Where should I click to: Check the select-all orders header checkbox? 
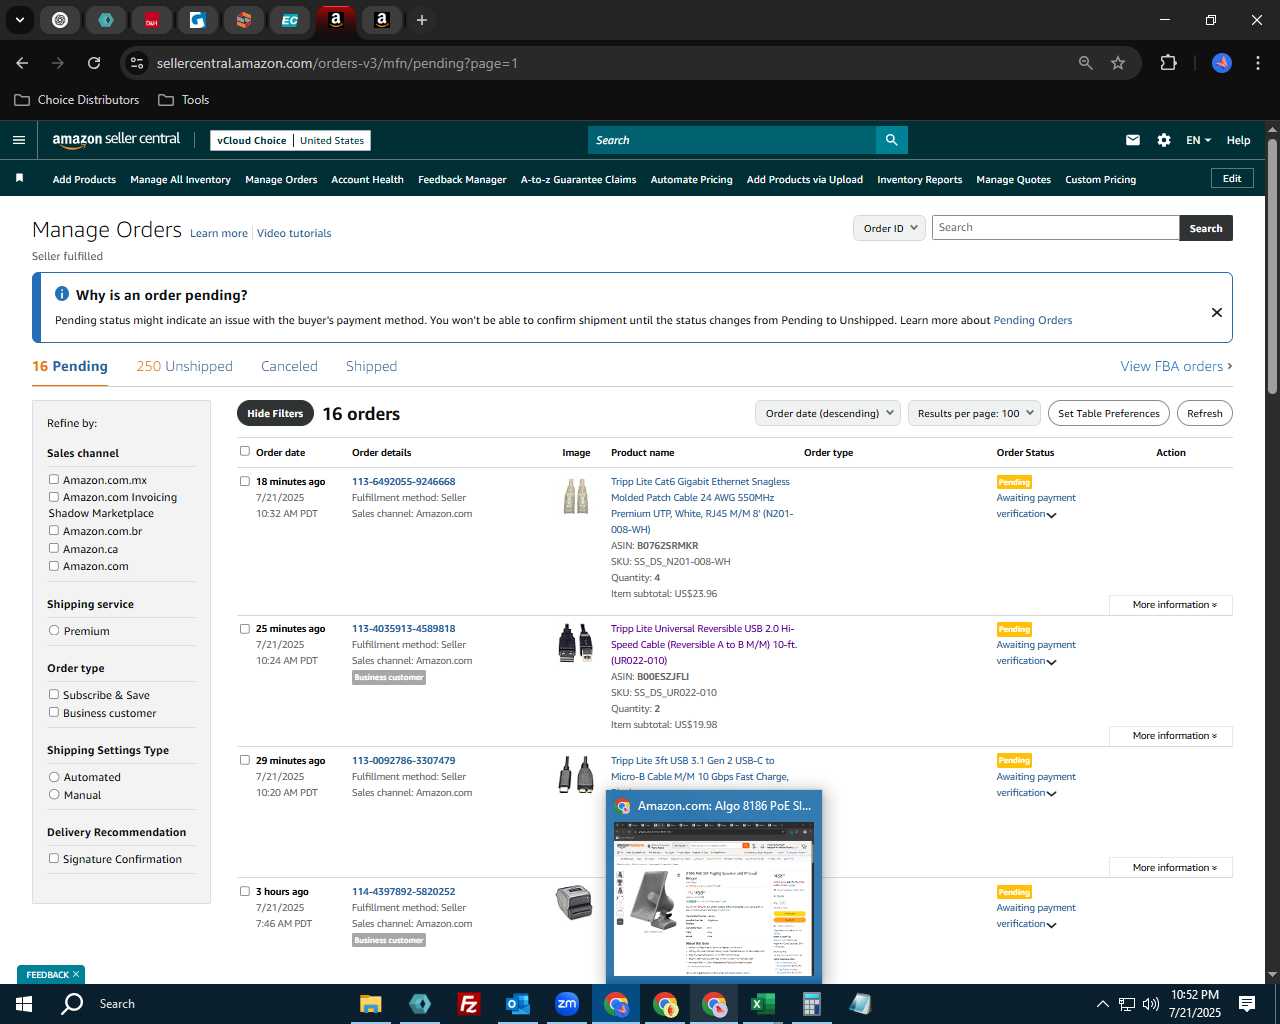[x=245, y=451]
